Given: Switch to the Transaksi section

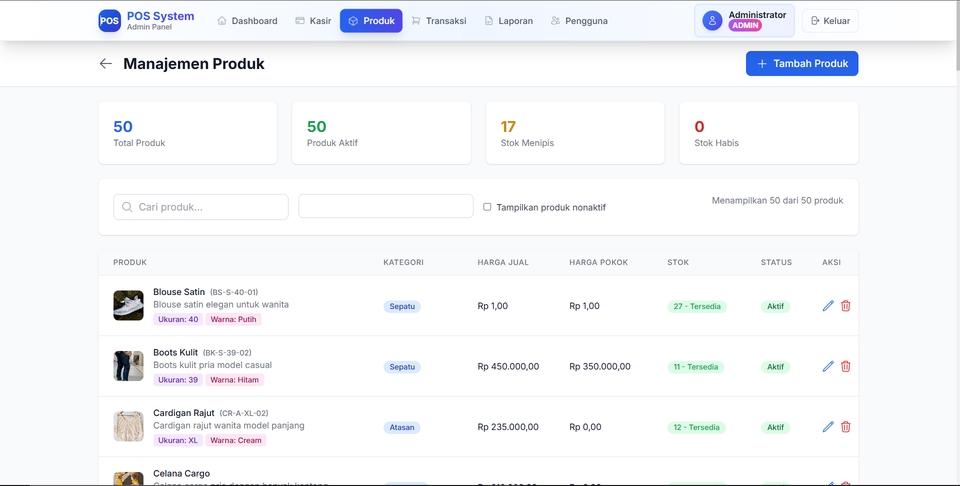Looking at the screenshot, I should coord(438,21).
